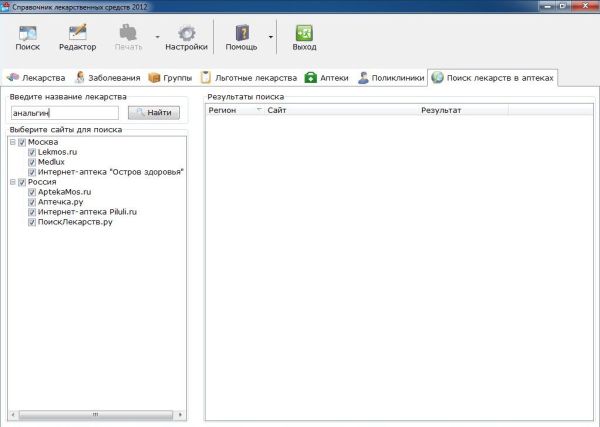The height and width of the screenshot is (427, 600).
Task: Sort by the Сайт column header
Action: (x=341, y=110)
